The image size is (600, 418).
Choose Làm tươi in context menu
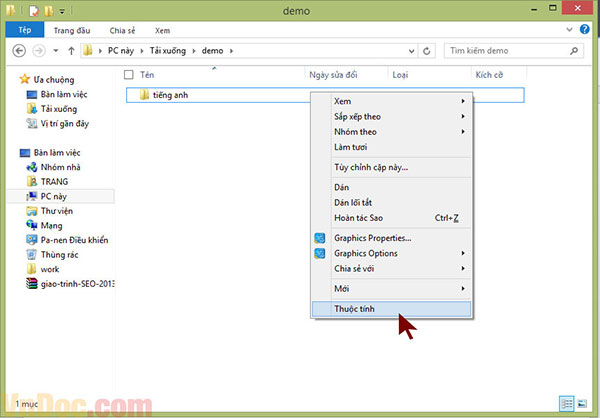(x=392, y=147)
